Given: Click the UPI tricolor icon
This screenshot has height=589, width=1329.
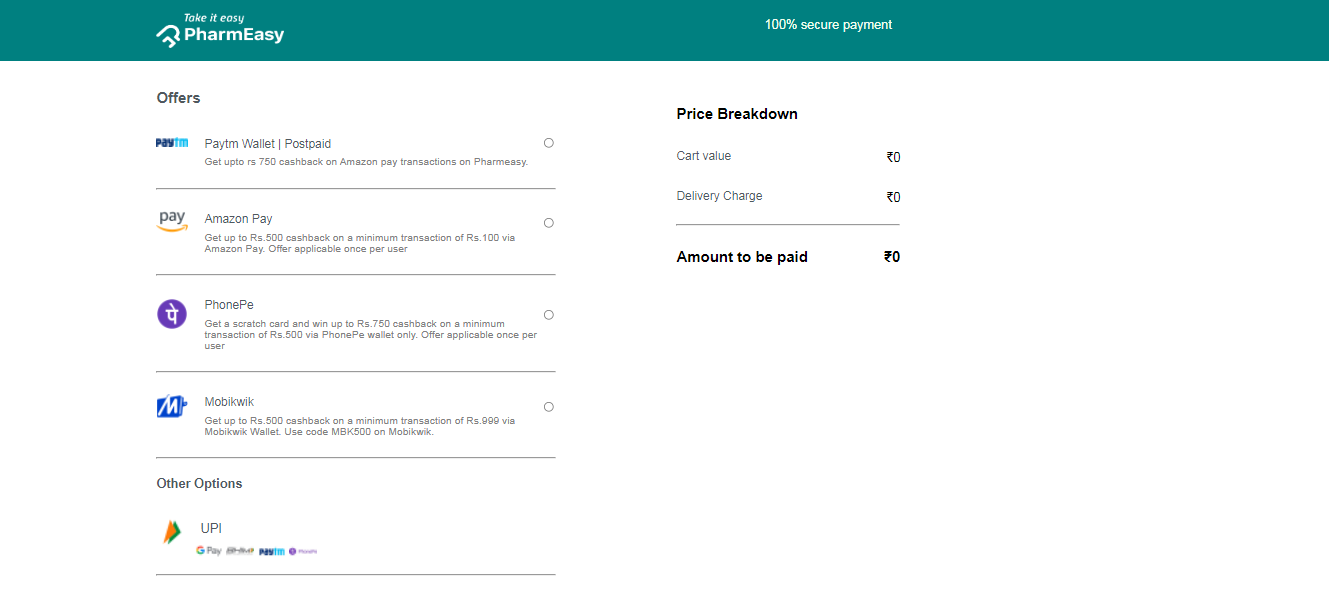Looking at the screenshot, I should point(172,531).
